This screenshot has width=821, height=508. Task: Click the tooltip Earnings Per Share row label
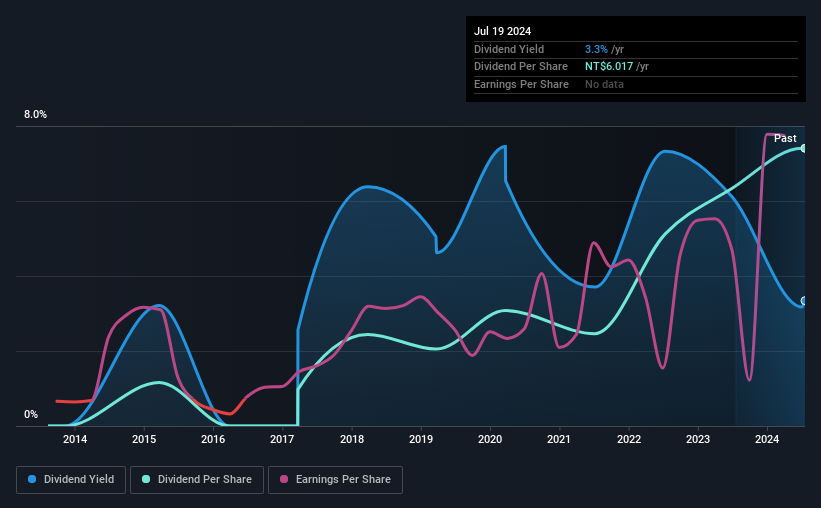coord(522,84)
